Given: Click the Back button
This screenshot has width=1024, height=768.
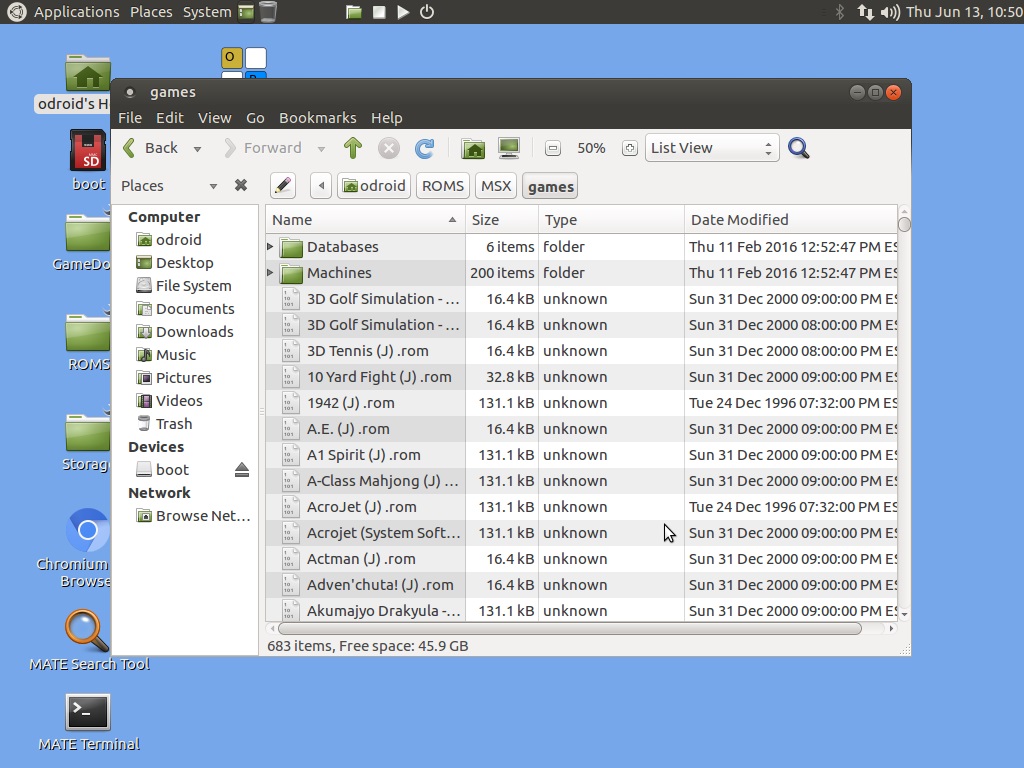Looking at the screenshot, I should 151,148.
